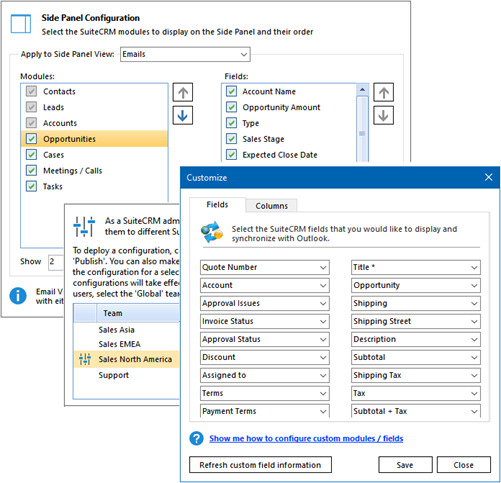
Task: Close the Customize dialog with X
Action: tap(488, 177)
